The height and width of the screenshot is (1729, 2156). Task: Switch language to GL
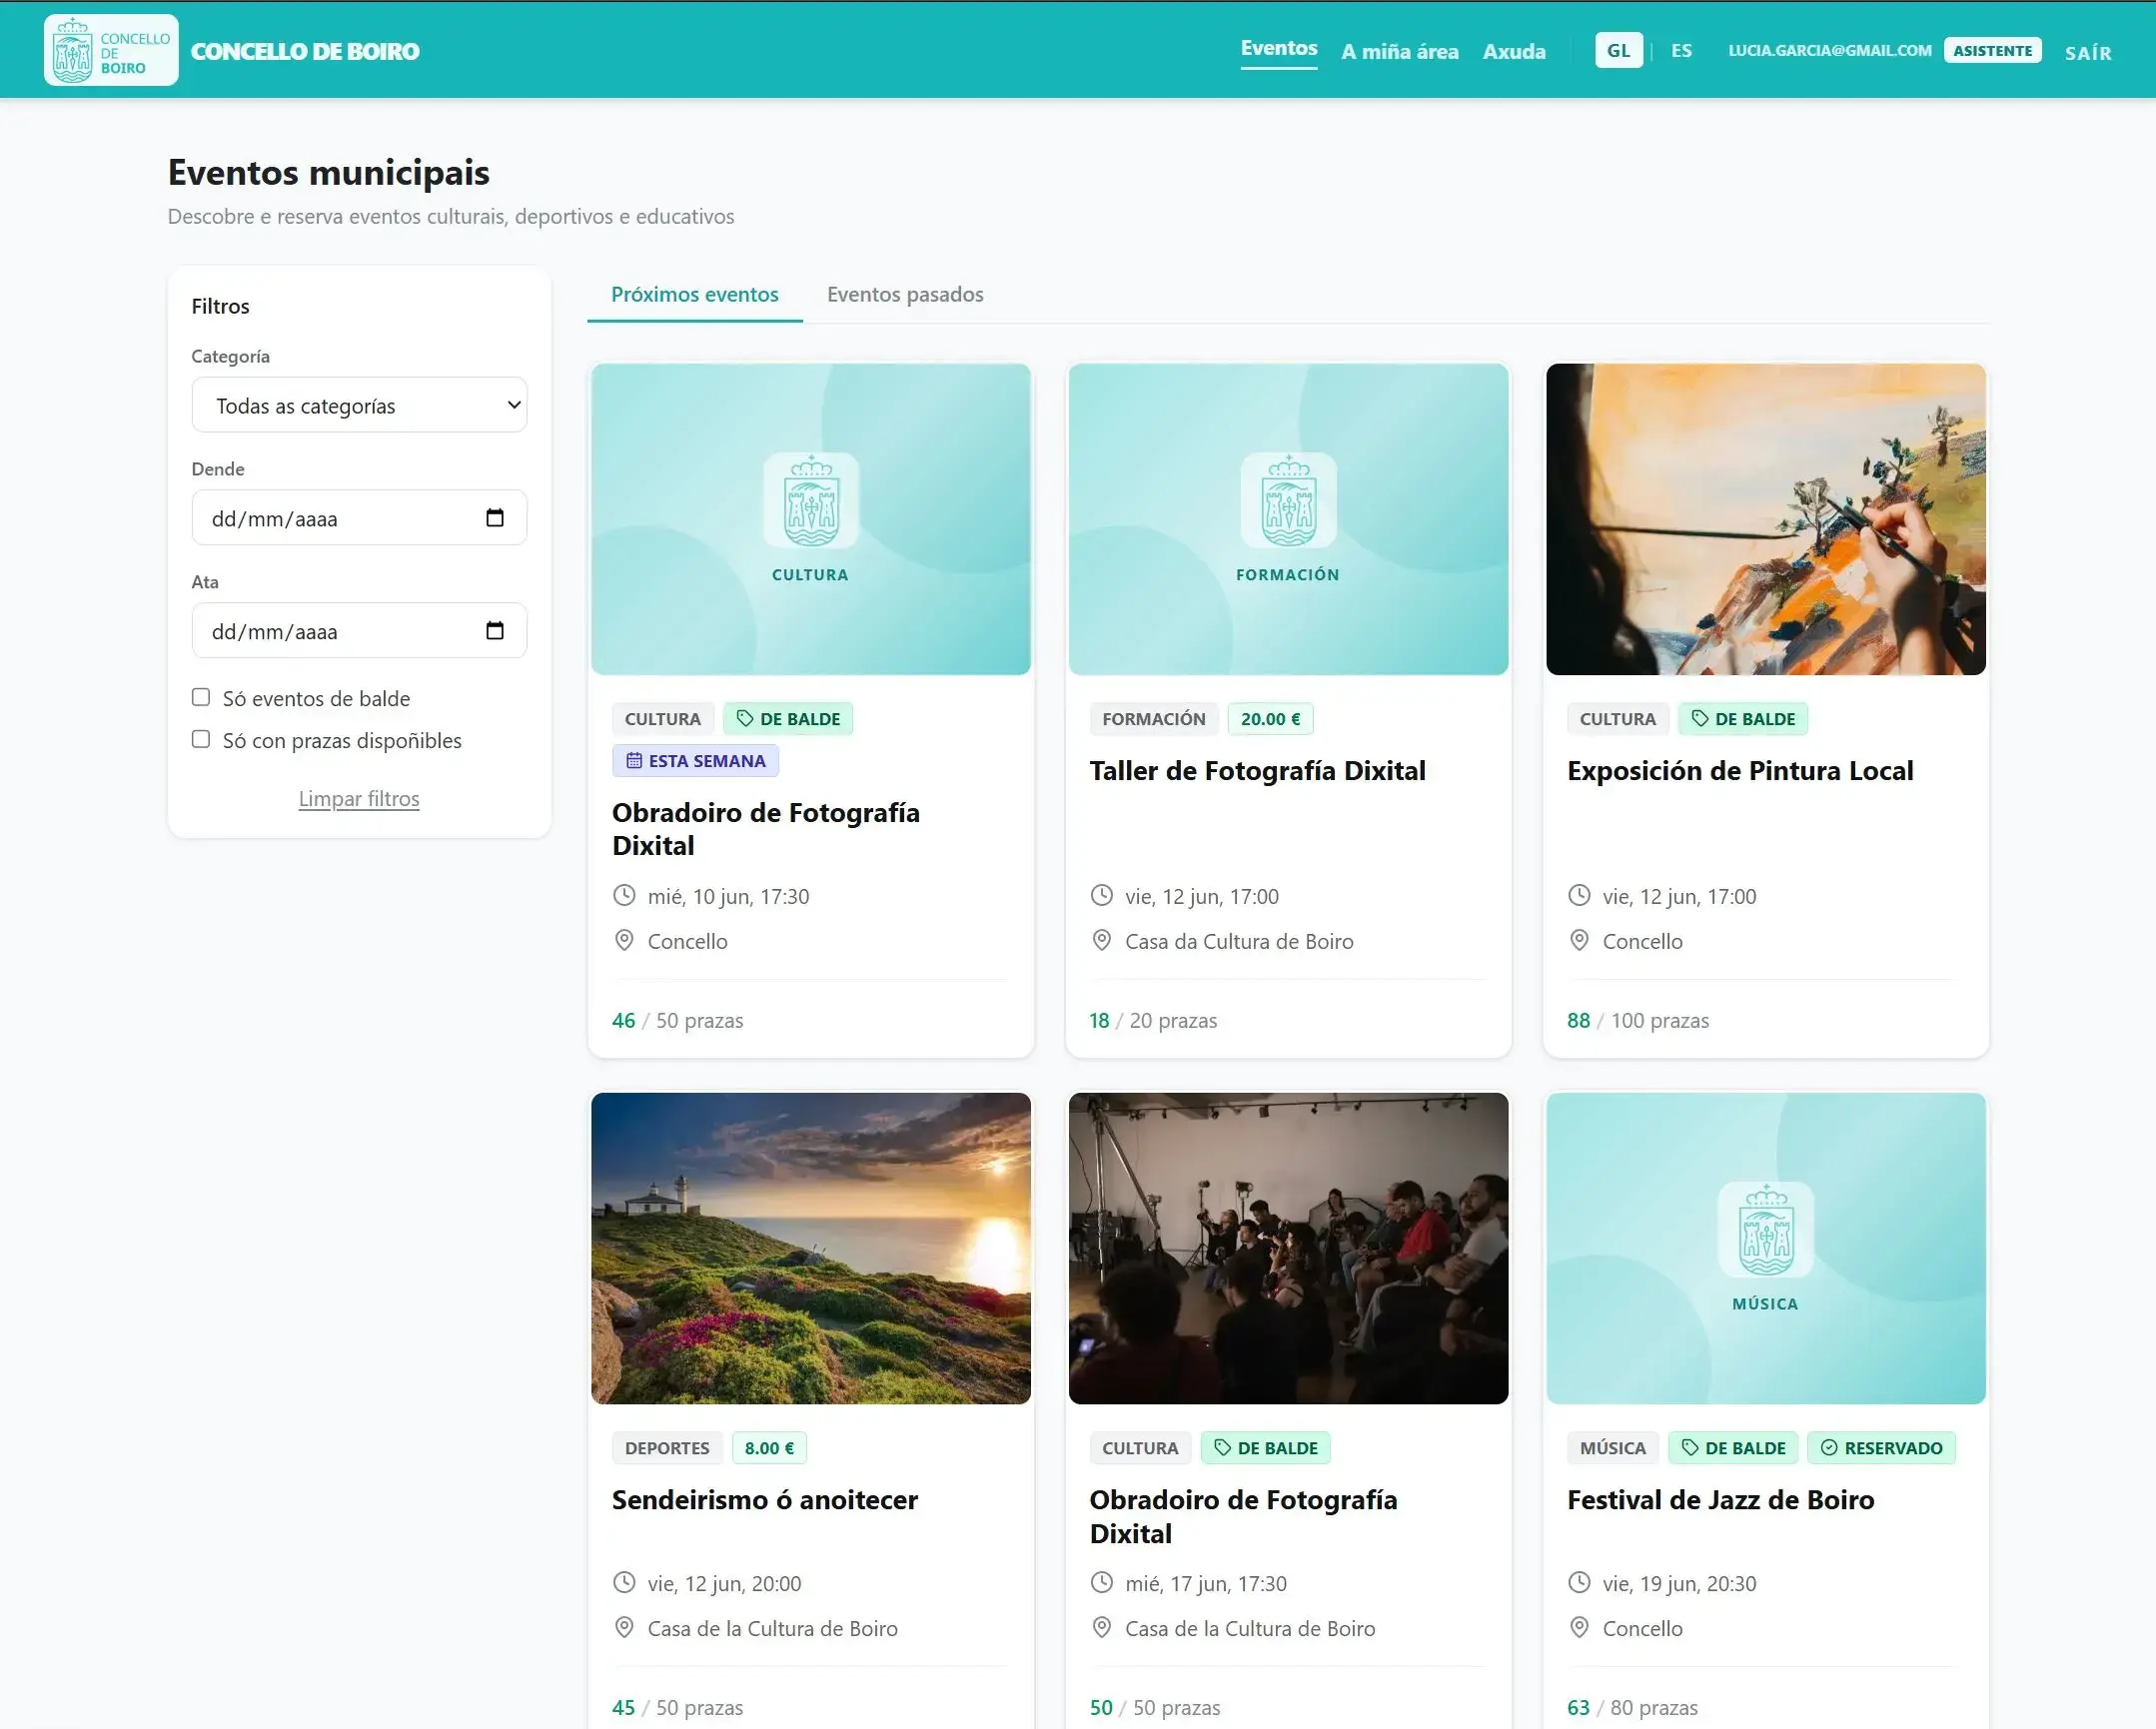coord(1619,50)
